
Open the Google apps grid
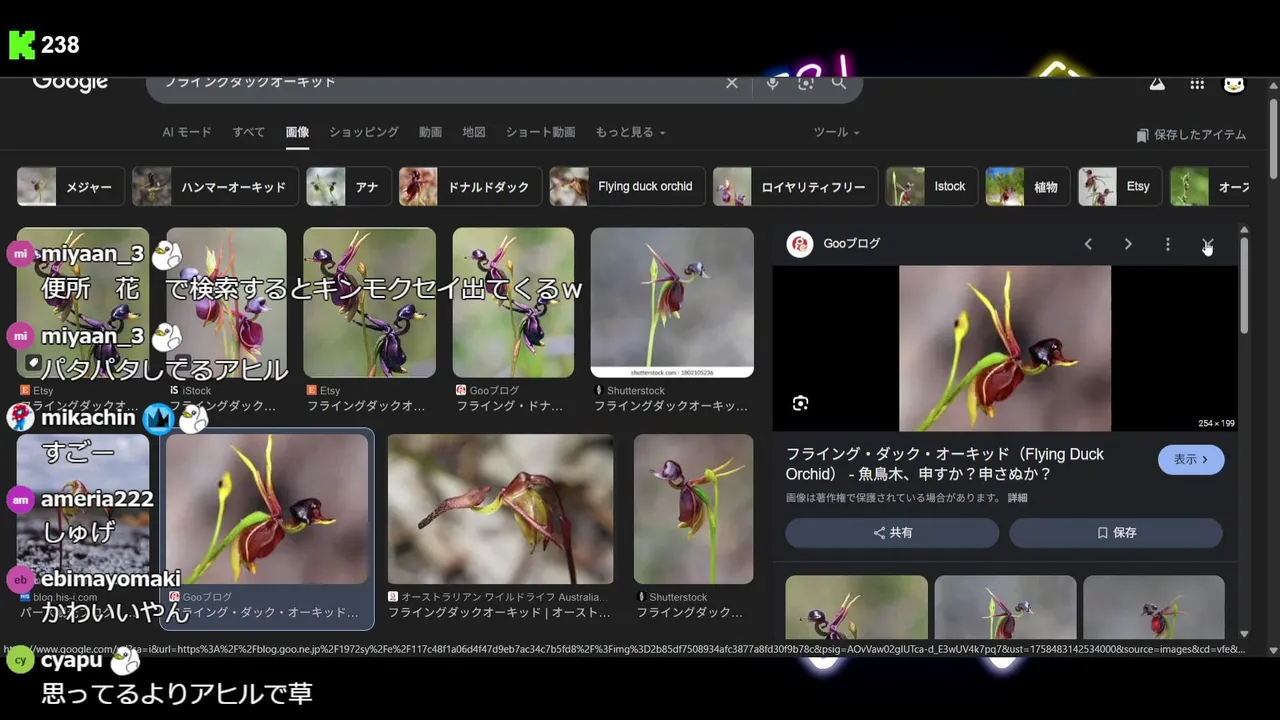pos(1197,84)
